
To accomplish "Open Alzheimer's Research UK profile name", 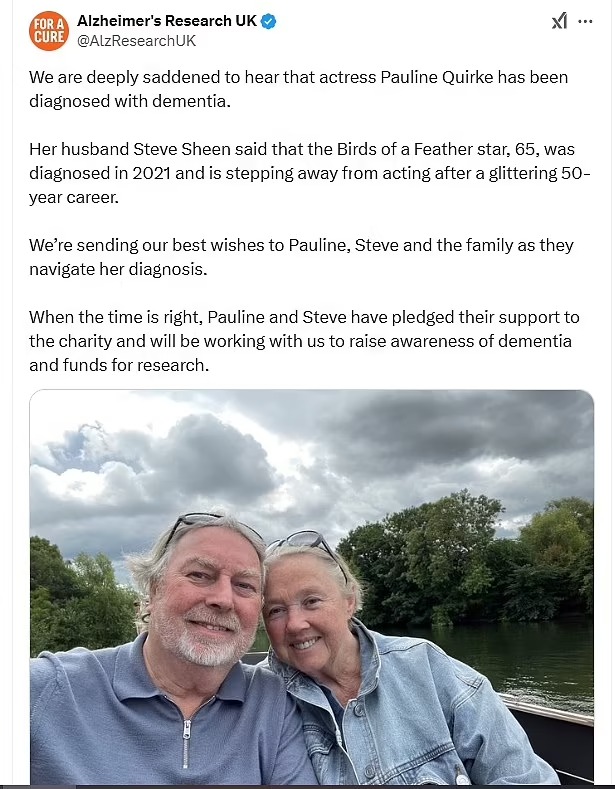I will [167, 21].
